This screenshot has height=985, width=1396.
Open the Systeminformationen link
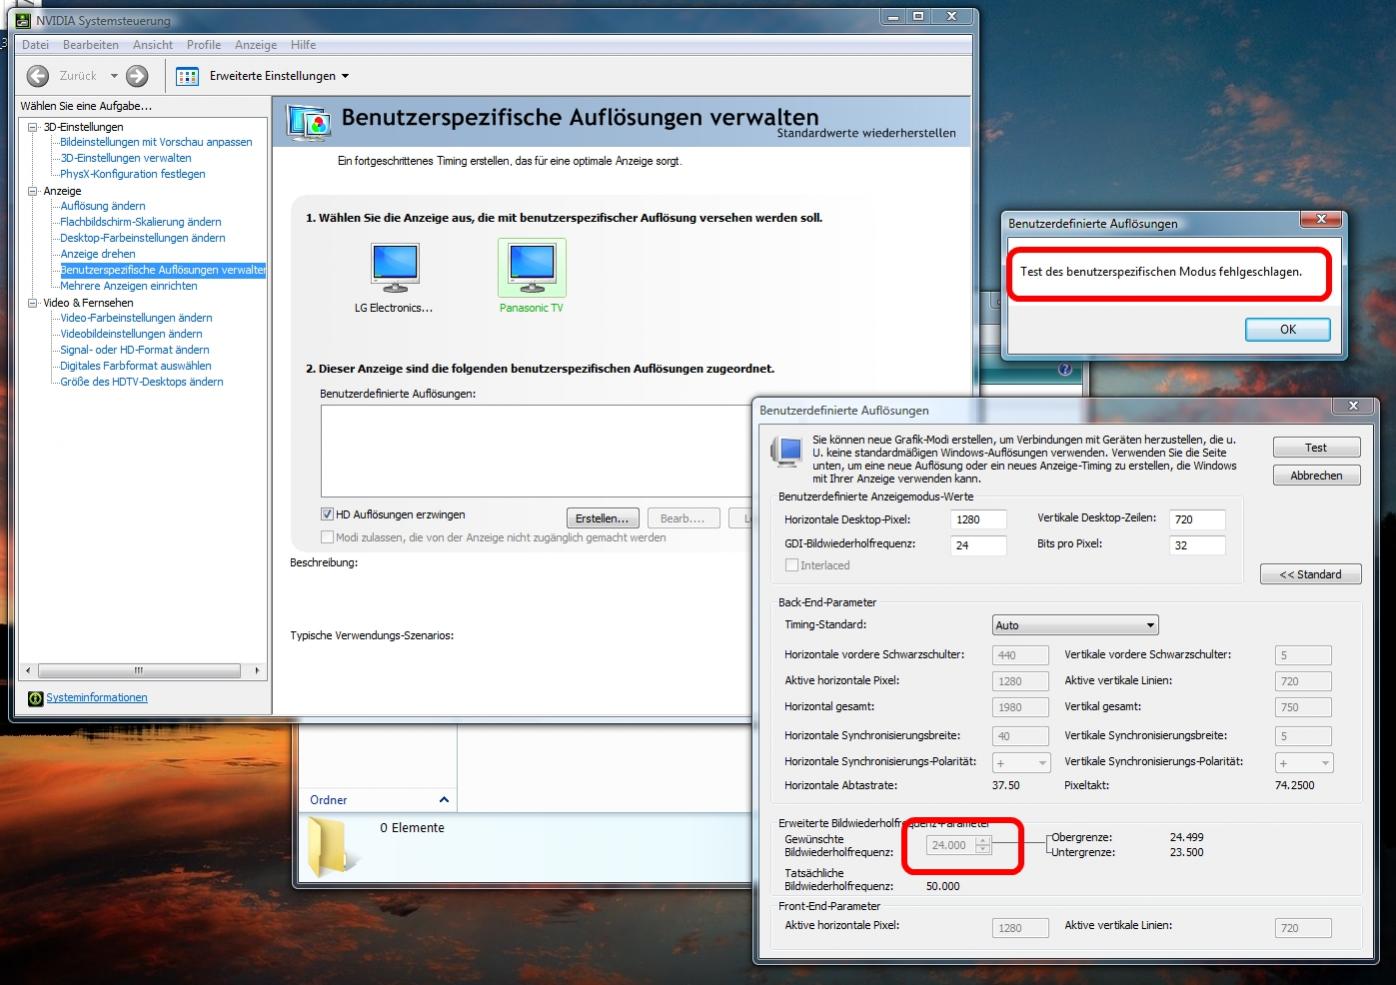point(97,698)
